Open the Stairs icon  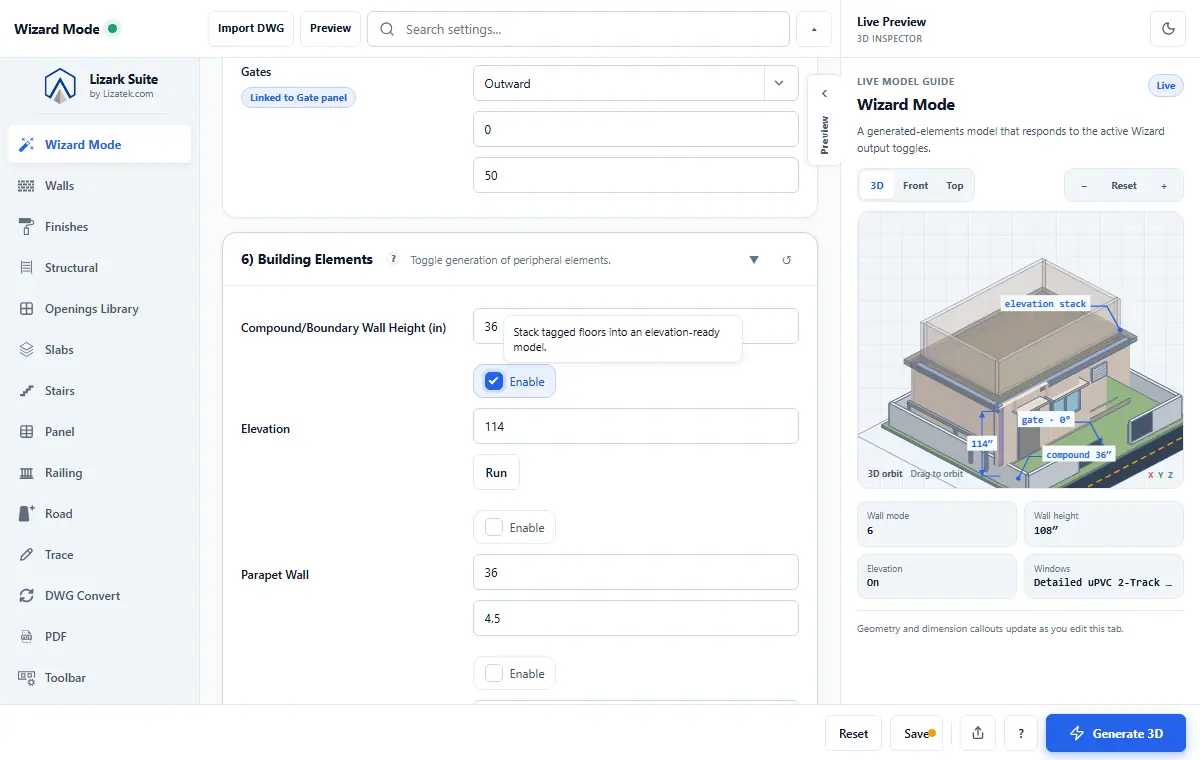coord(27,391)
